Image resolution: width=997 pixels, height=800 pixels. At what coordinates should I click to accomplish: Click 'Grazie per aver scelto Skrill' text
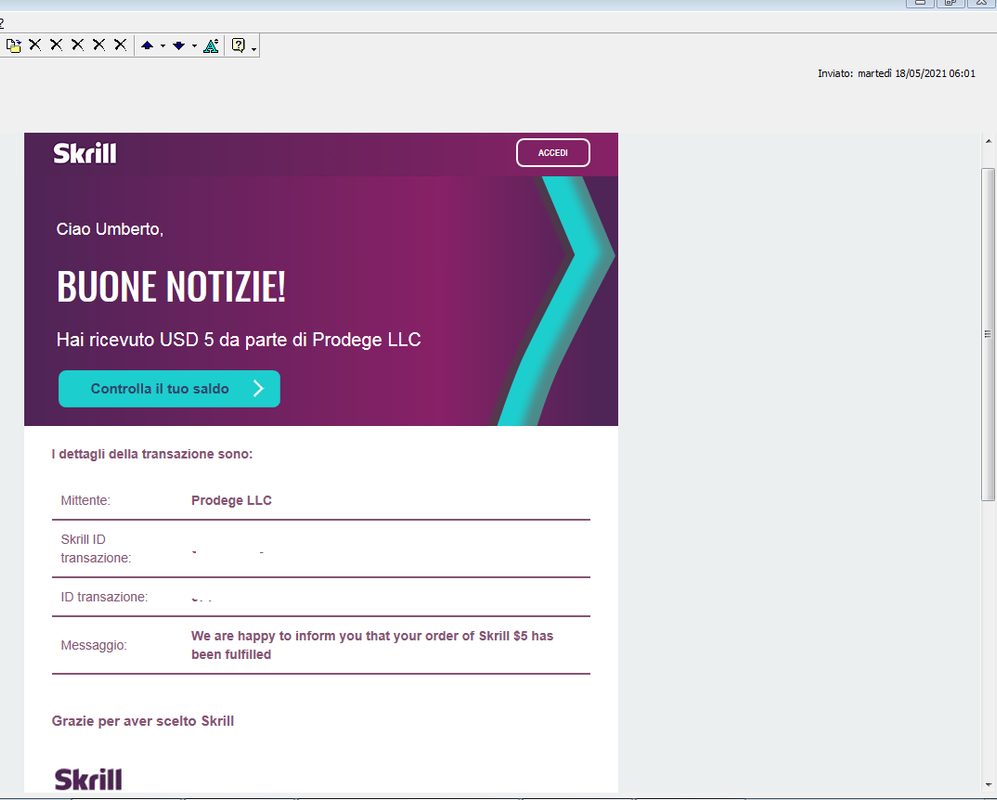click(143, 721)
